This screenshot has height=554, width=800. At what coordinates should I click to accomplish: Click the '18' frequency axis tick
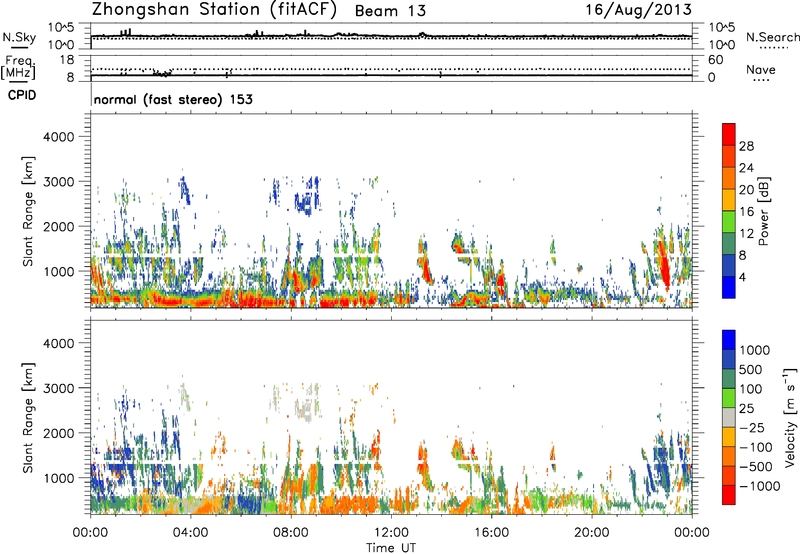coord(67,59)
